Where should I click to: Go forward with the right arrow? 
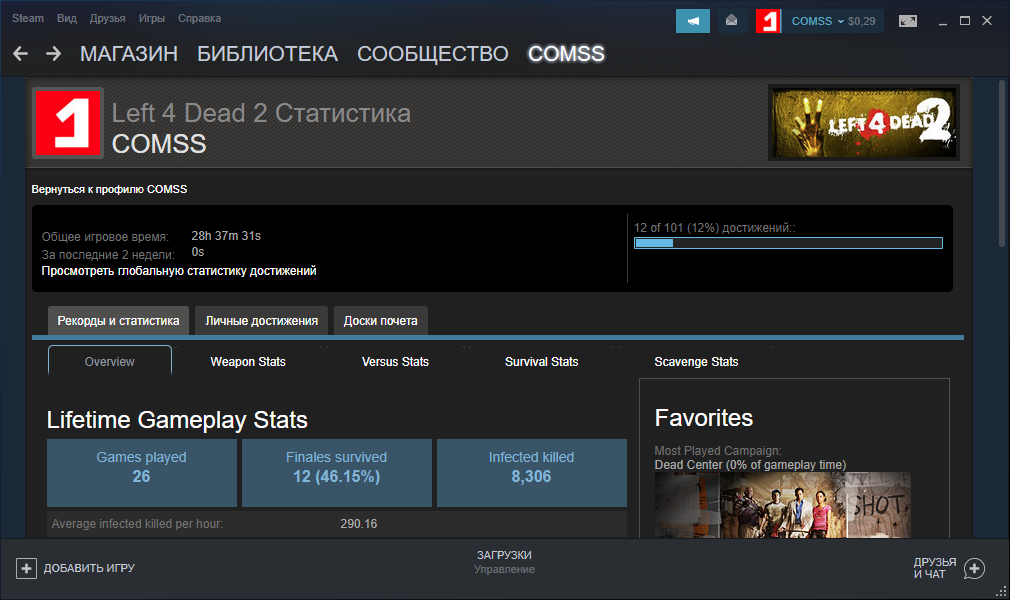pyautogui.click(x=53, y=53)
